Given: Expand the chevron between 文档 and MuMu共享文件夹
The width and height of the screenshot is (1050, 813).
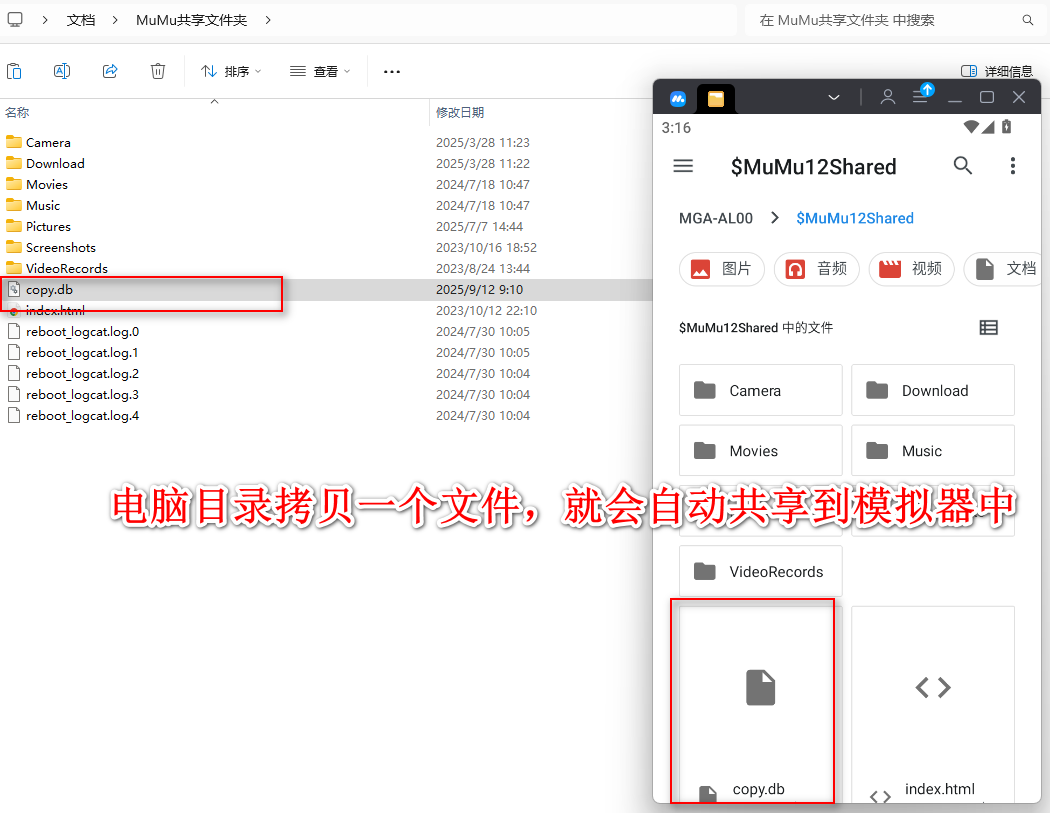Looking at the screenshot, I should tap(115, 20).
